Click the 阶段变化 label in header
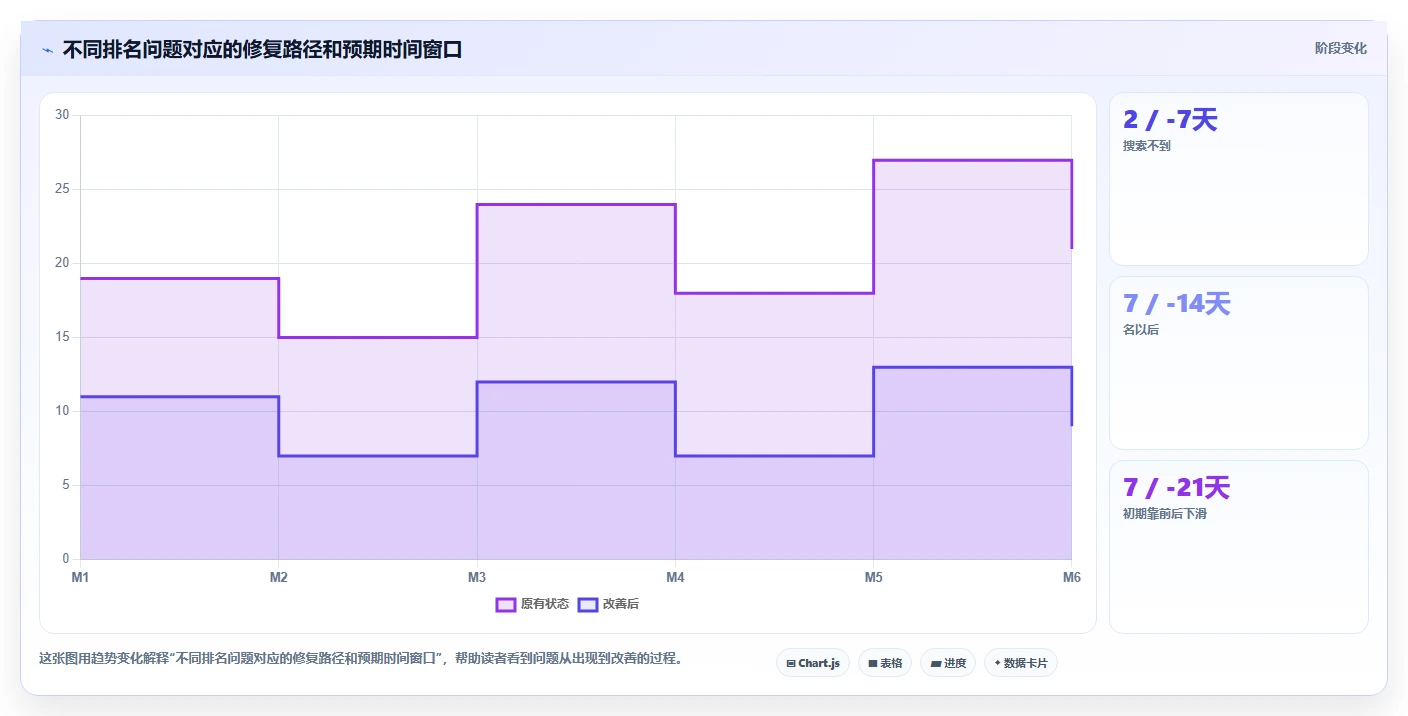 (x=1340, y=48)
